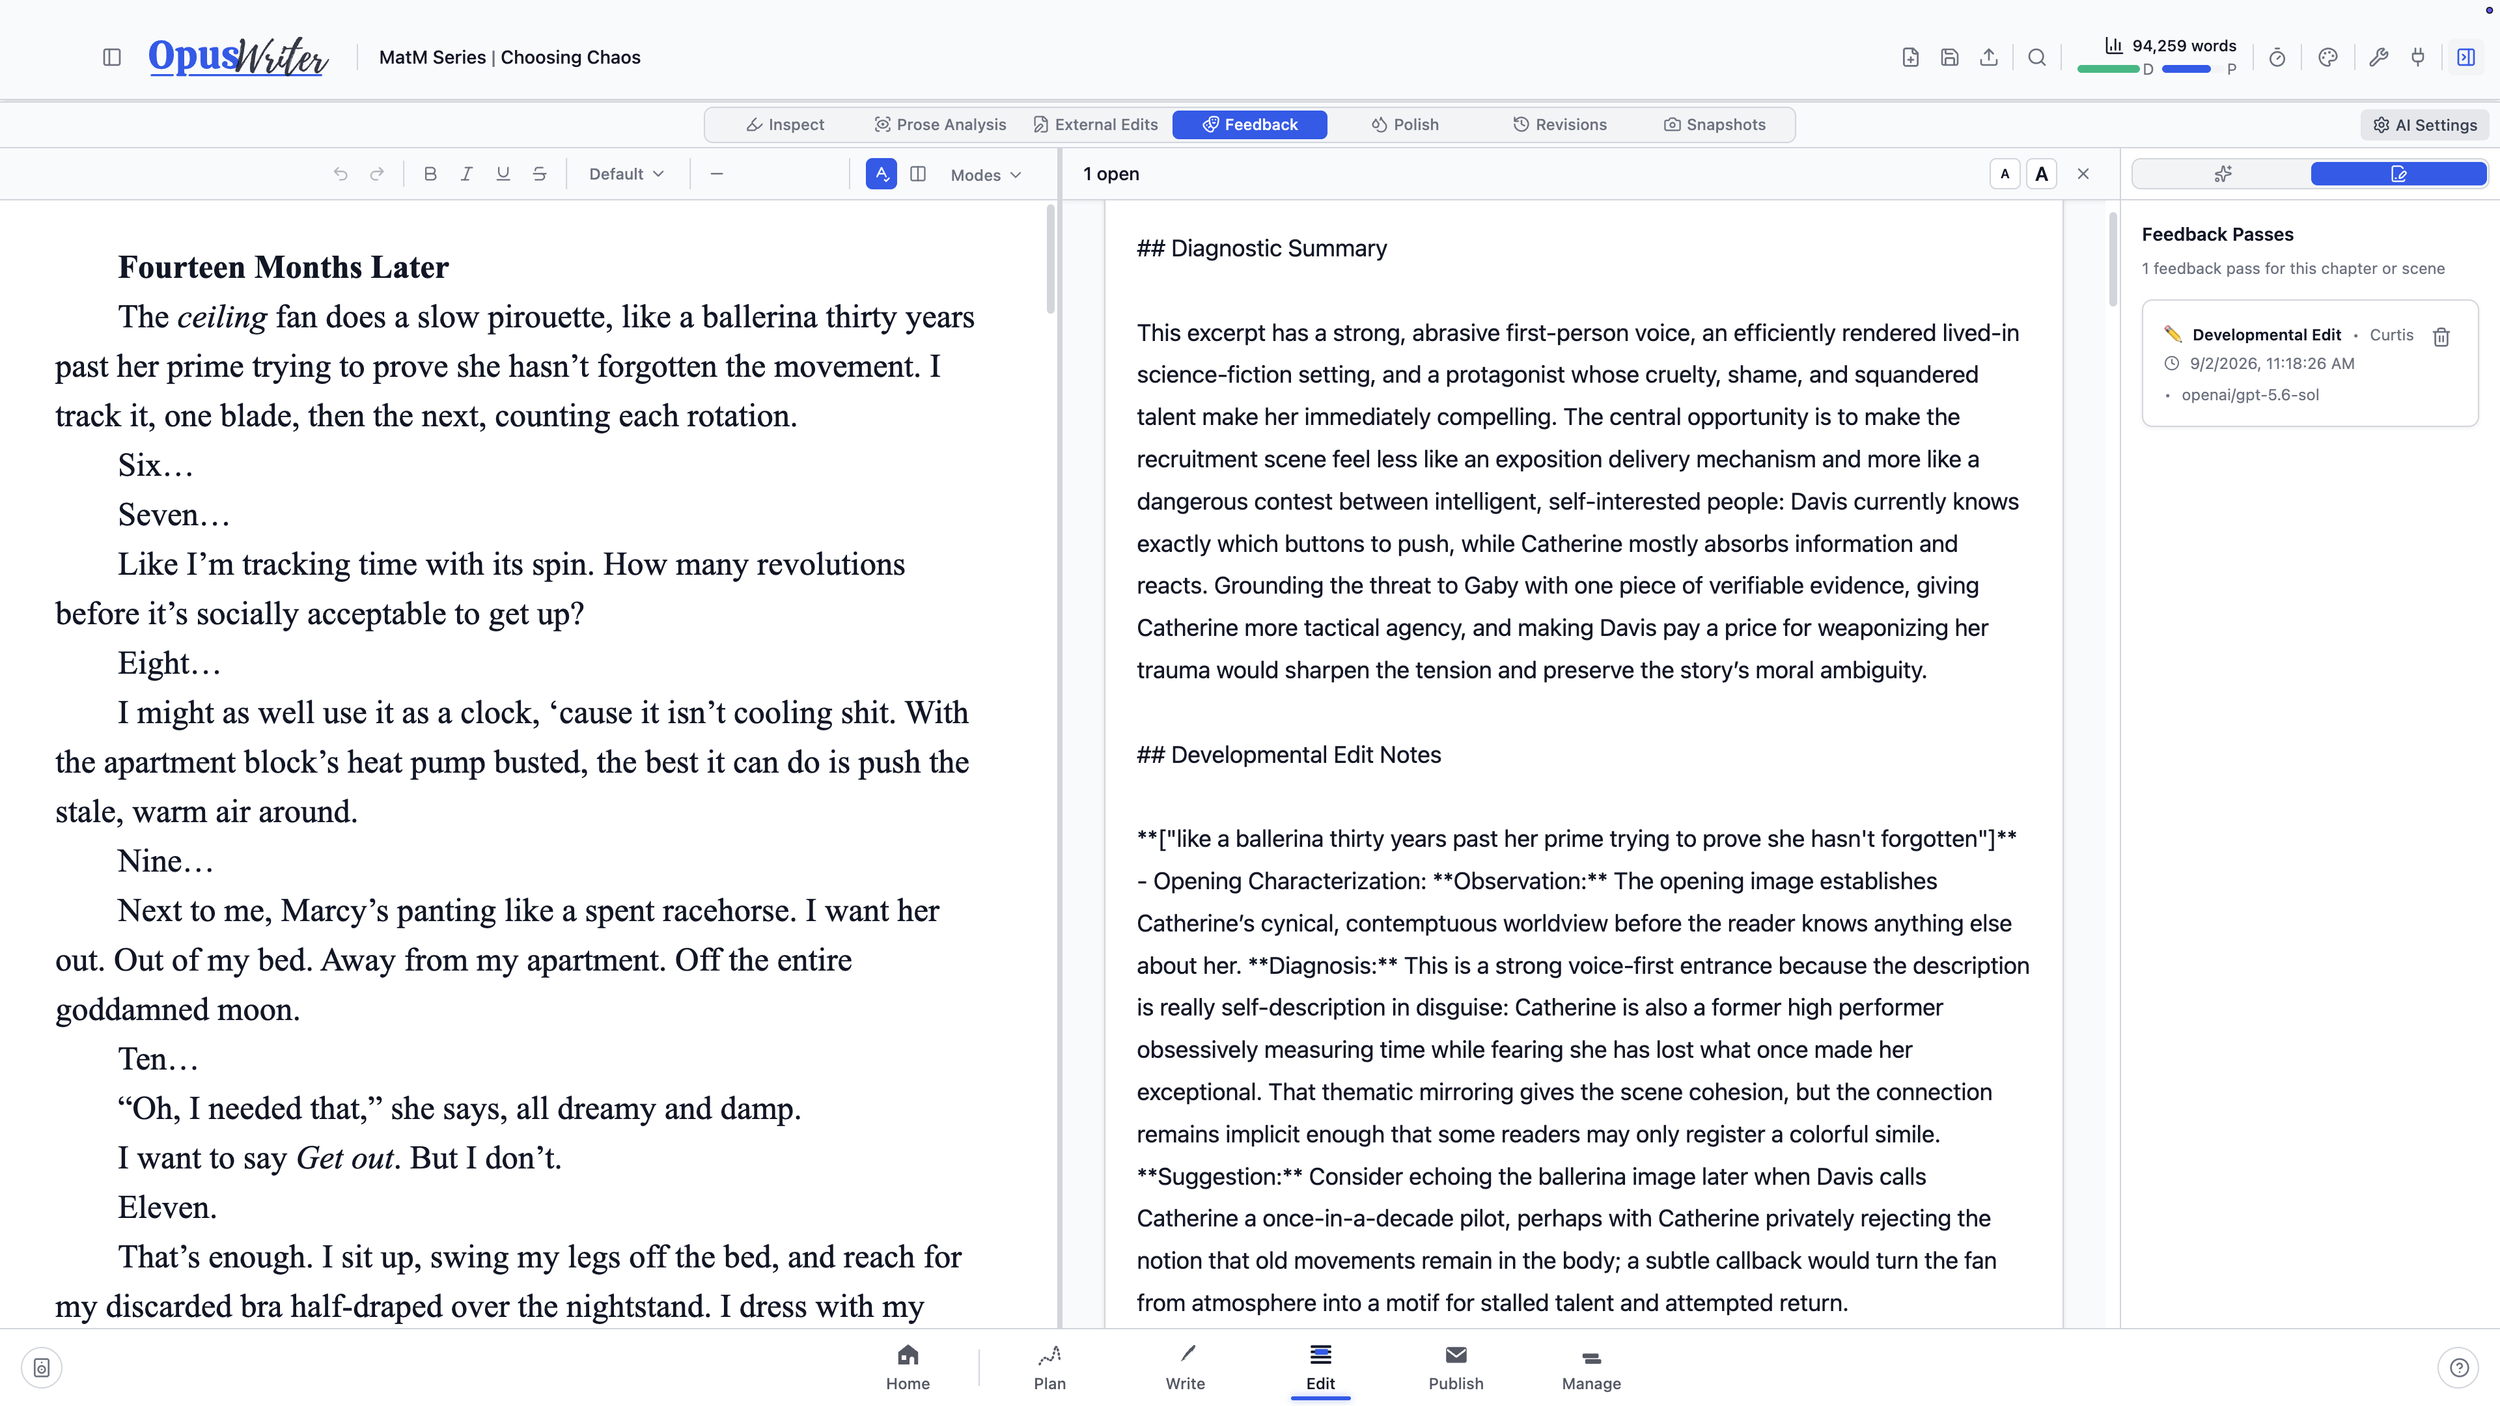
Task: Open the writing timer stopwatch icon
Action: tap(2277, 58)
